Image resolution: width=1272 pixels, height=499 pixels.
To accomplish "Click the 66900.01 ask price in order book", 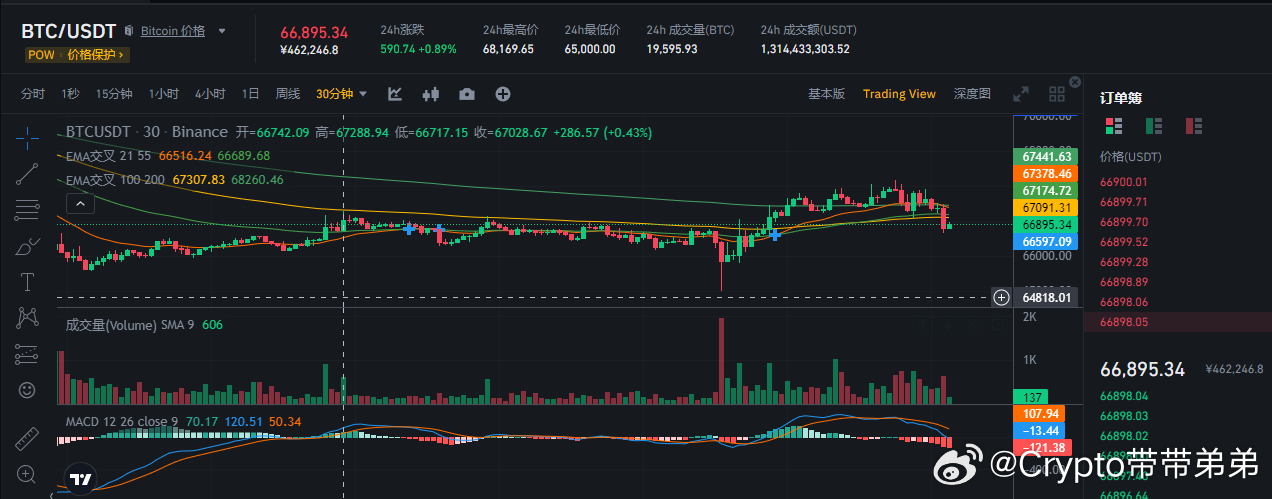I will tap(1123, 182).
